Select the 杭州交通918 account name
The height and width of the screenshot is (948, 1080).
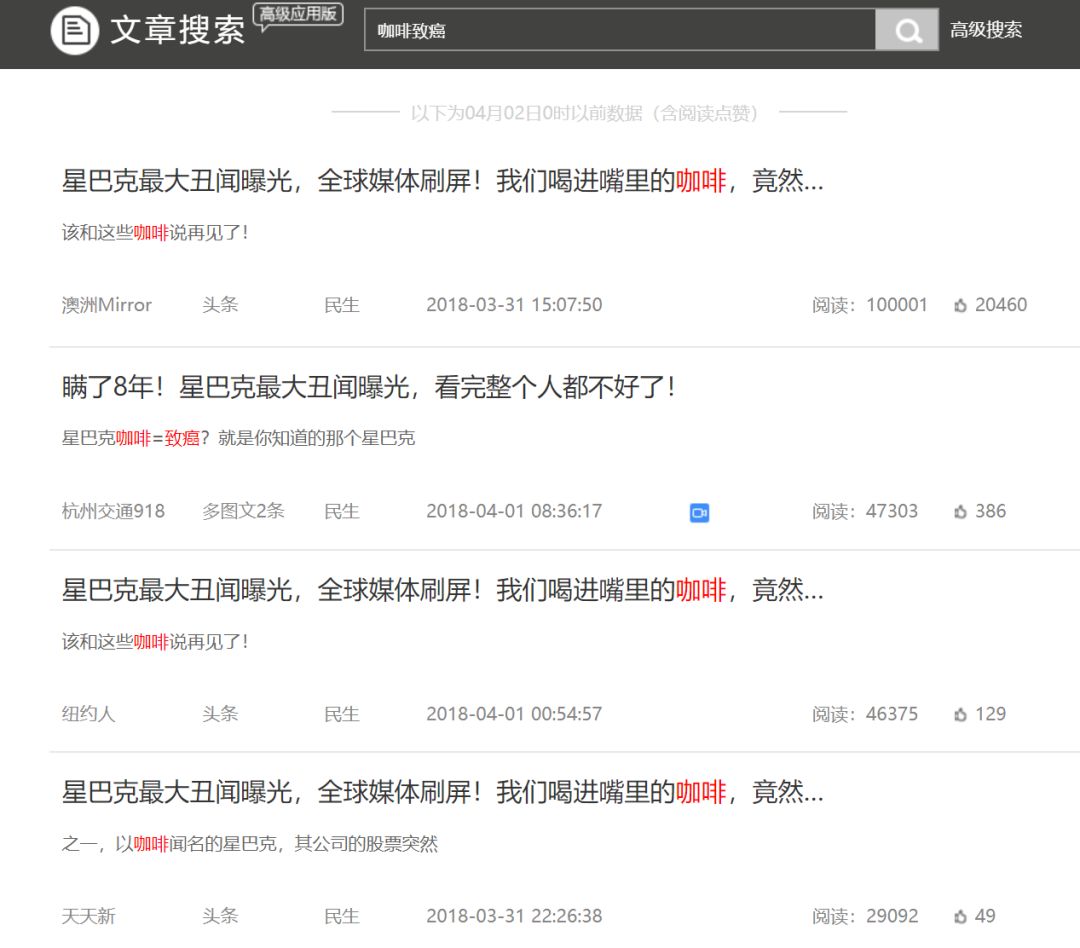click(113, 511)
